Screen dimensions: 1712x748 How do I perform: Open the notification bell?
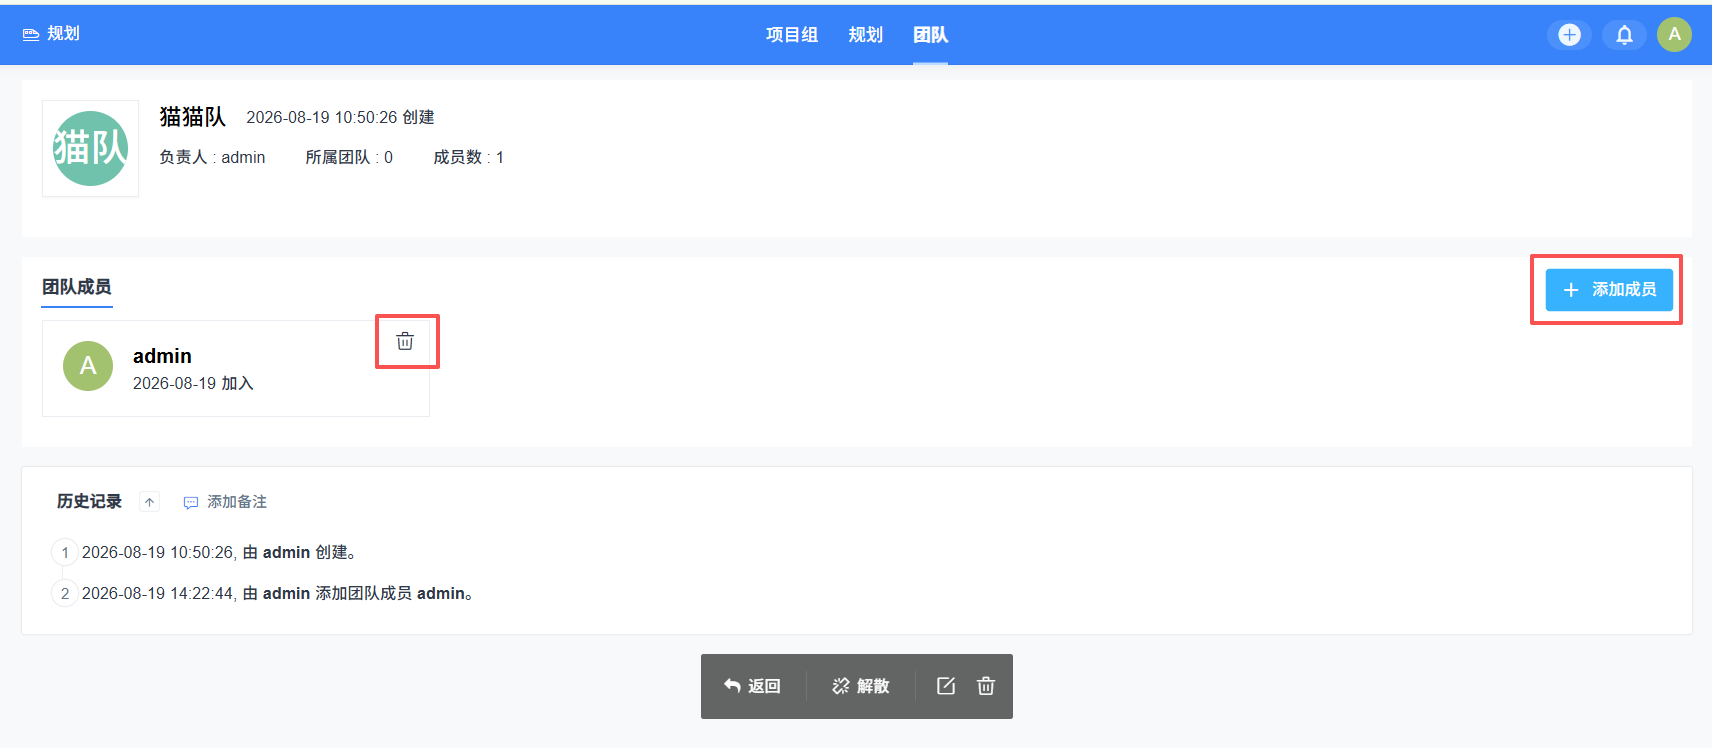pyautogui.click(x=1624, y=35)
